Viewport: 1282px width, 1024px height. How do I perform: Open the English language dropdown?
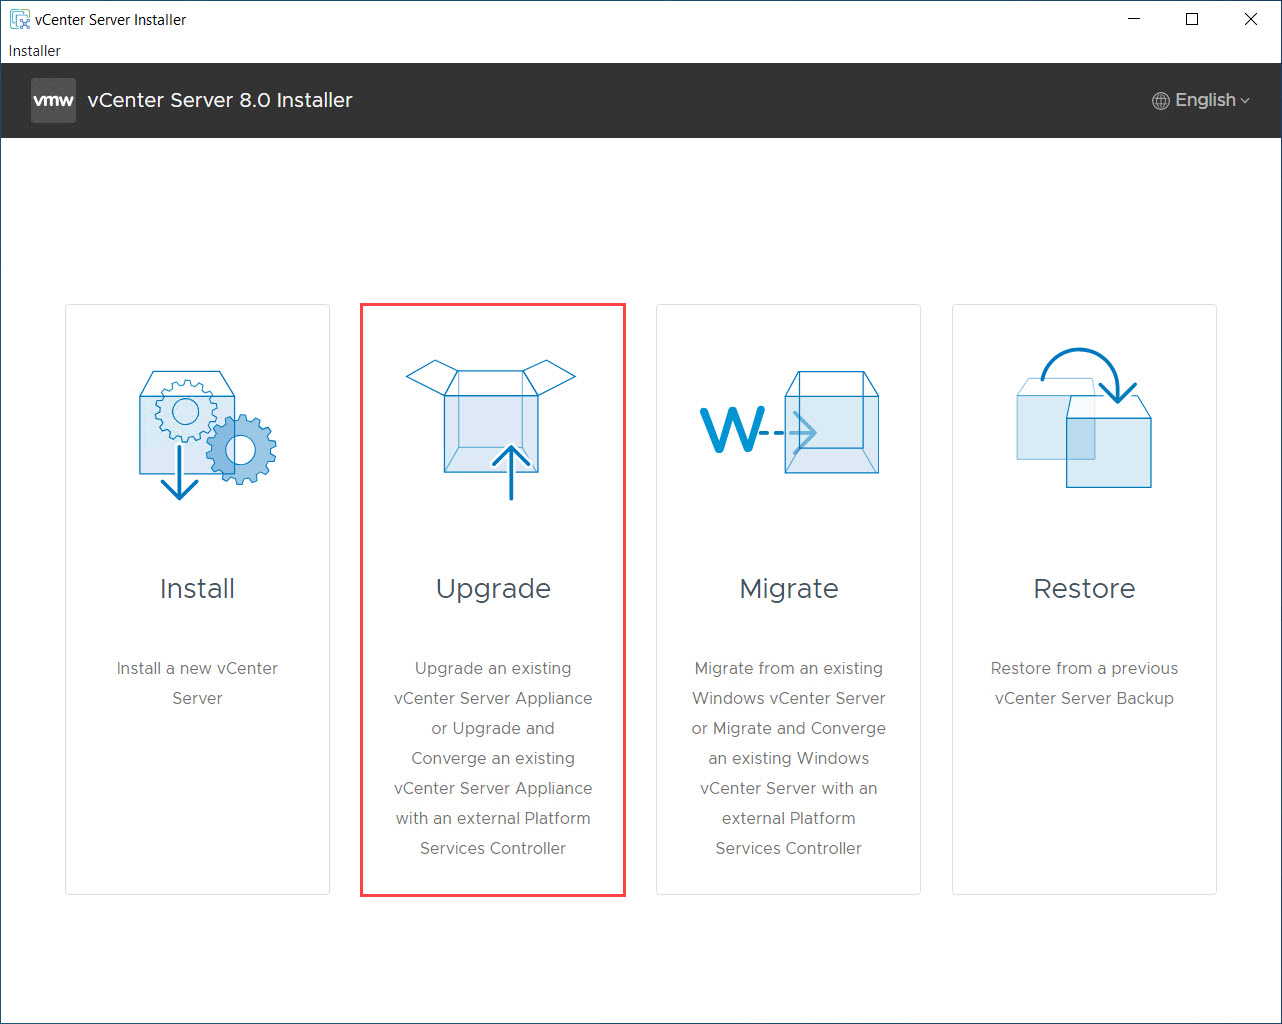point(1201,100)
